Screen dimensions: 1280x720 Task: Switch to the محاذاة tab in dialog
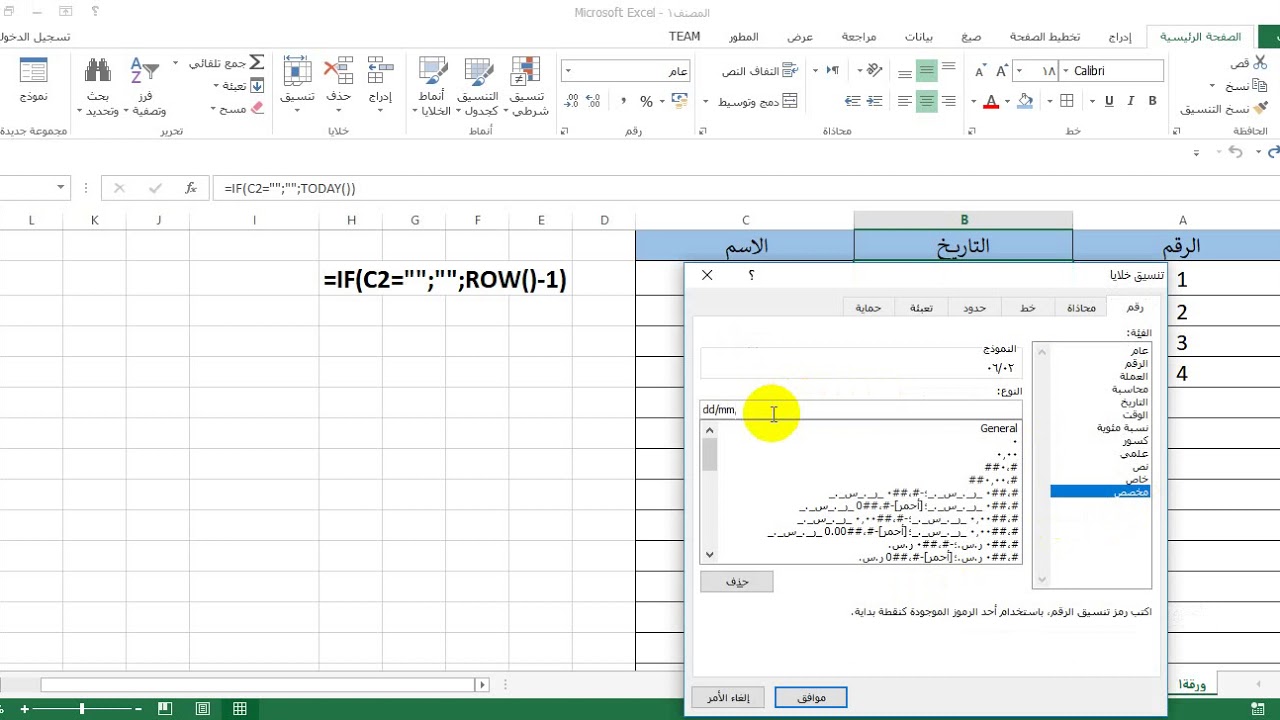coord(1081,308)
